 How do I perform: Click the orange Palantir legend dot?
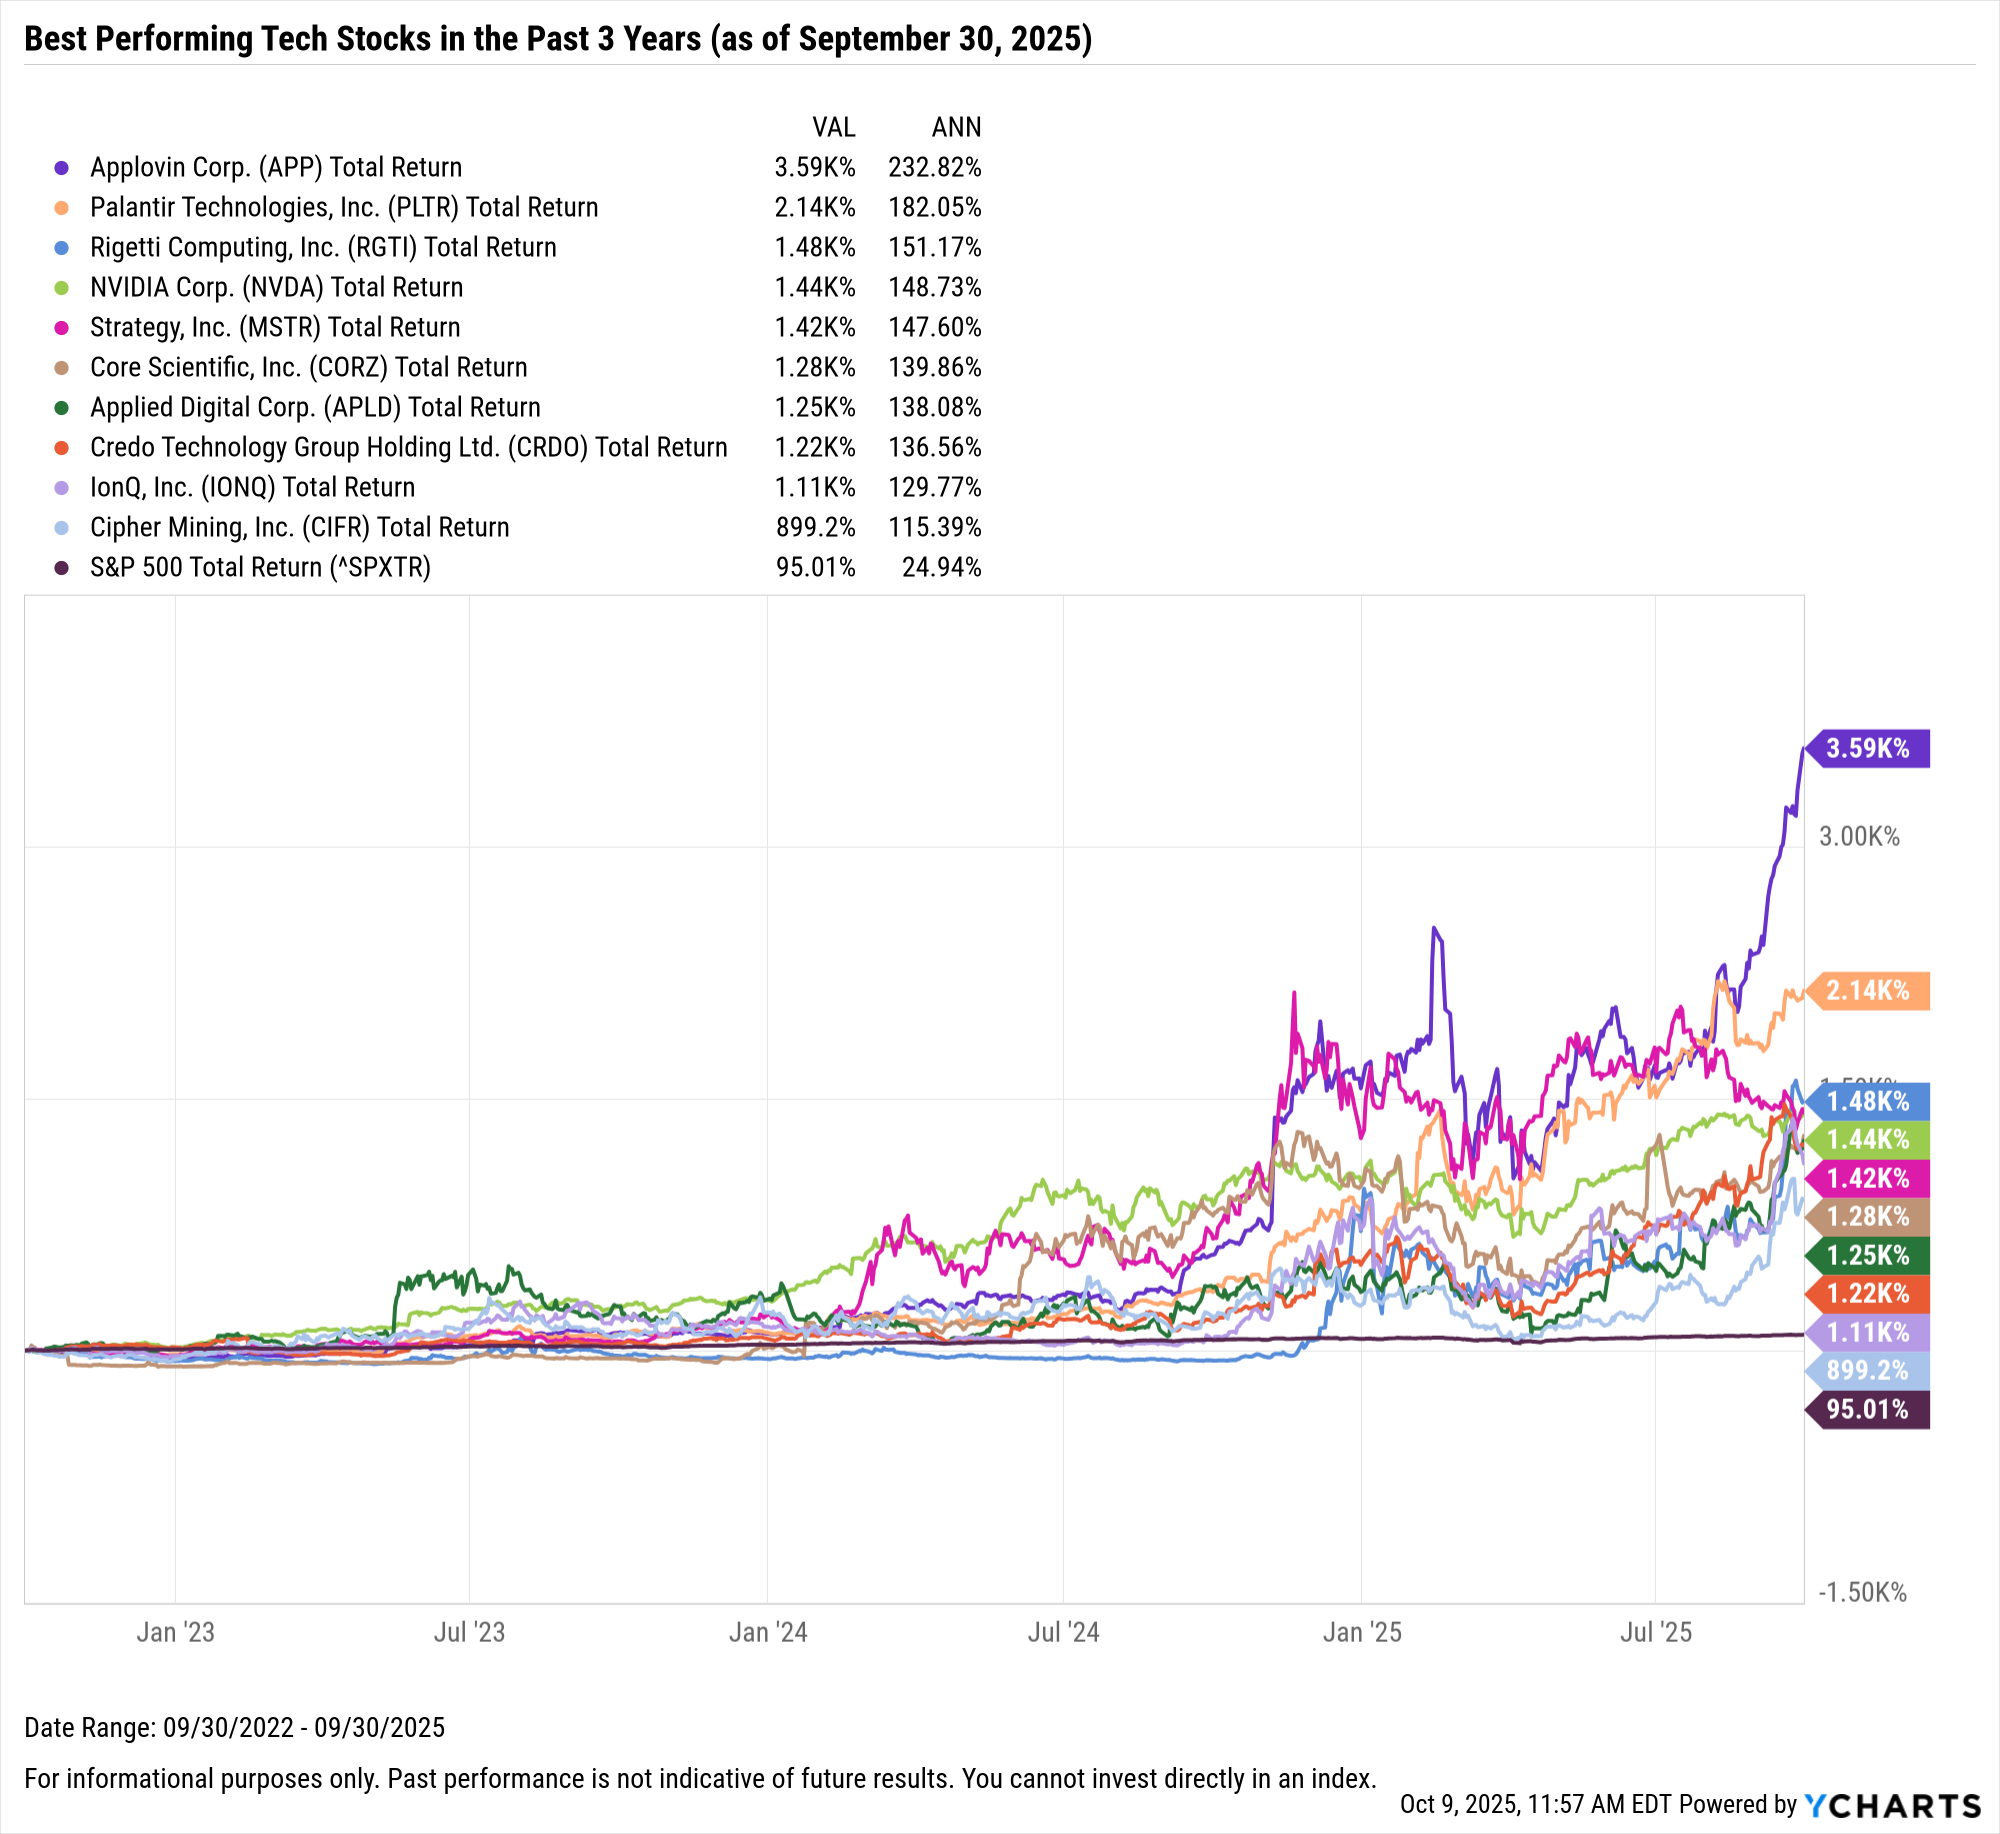pos(62,208)
